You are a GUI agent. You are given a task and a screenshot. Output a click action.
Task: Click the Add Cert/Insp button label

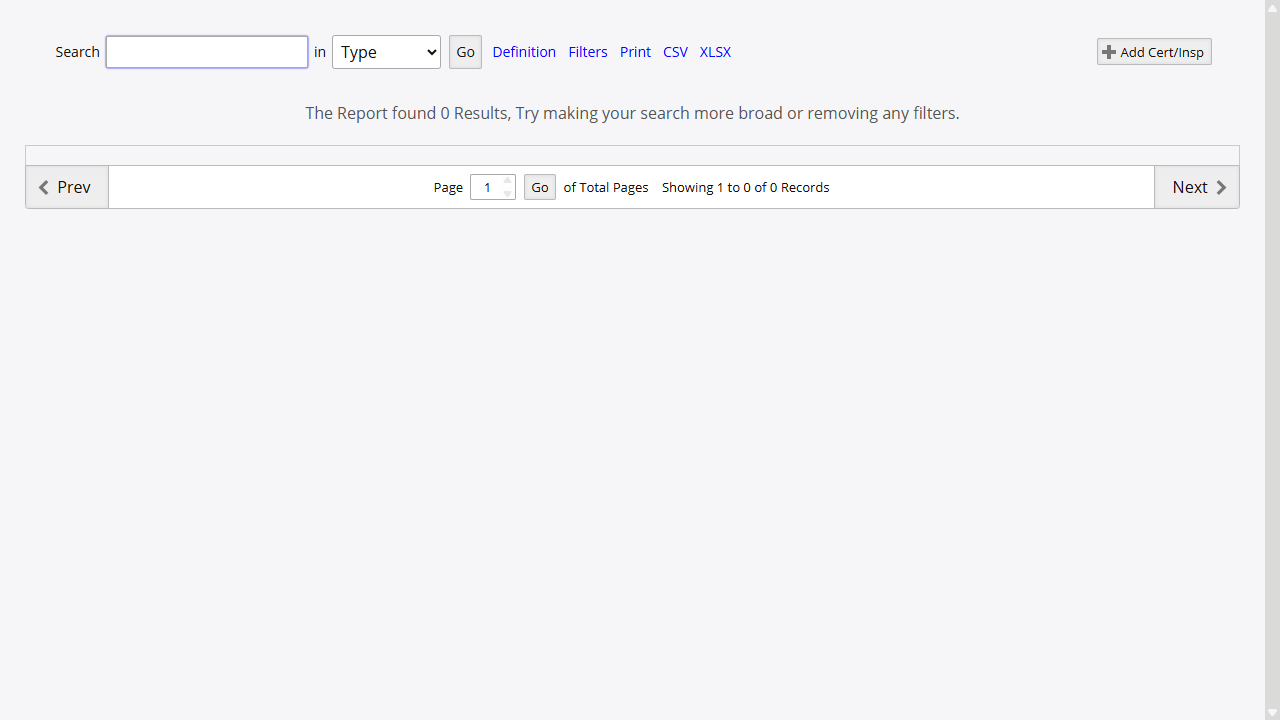click(x=1162, y=52)
